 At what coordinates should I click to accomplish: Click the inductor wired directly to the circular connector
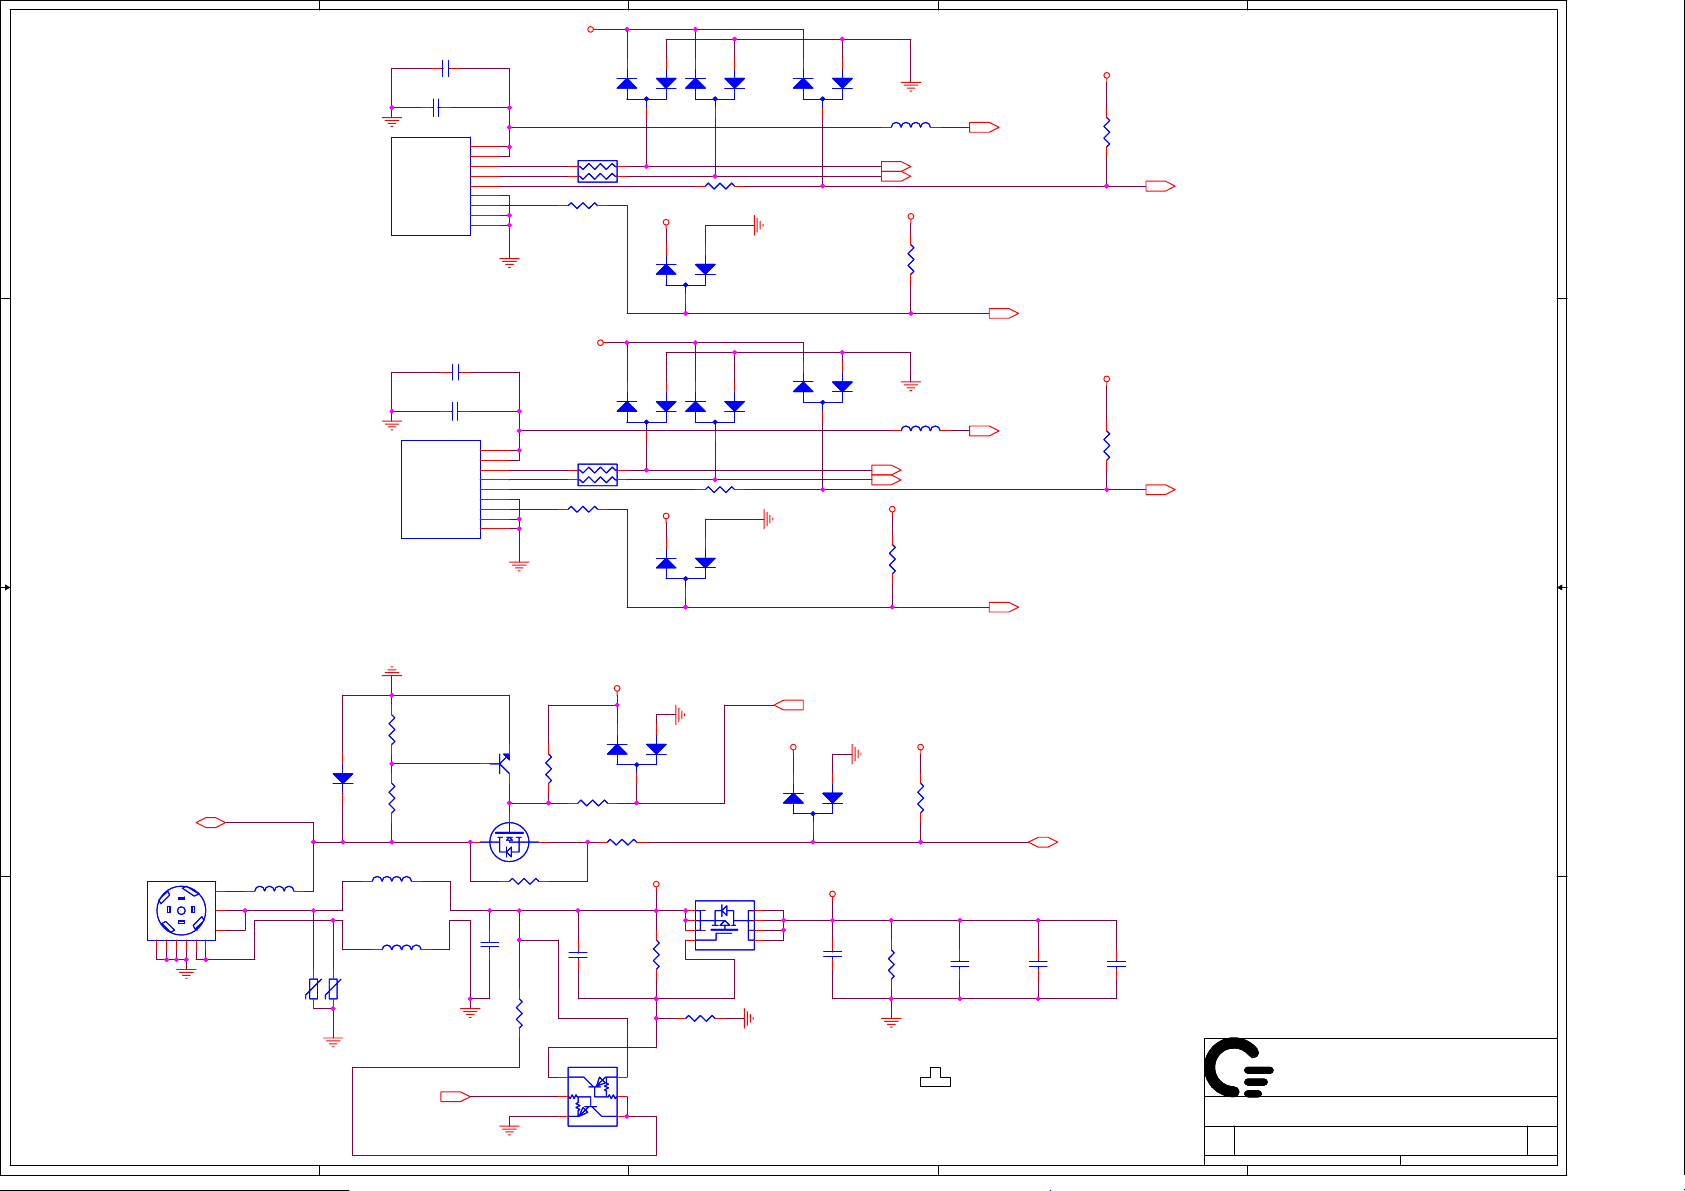[274, 888]
